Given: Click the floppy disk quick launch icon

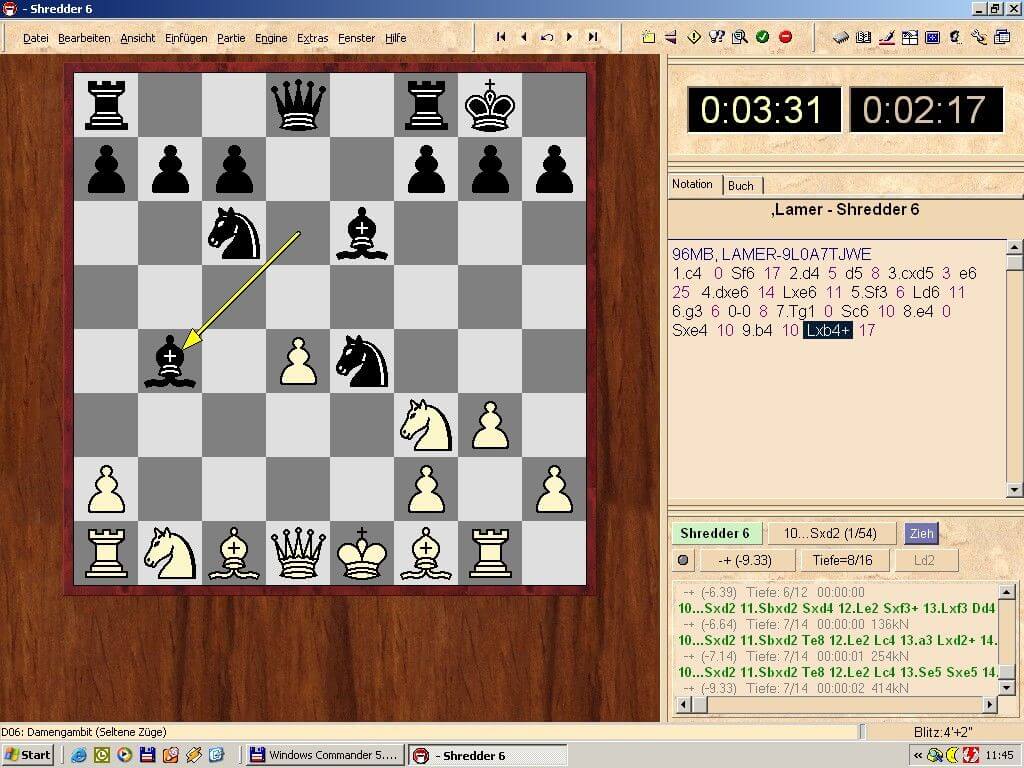Looking at the screenshot, I should (148, 755).
